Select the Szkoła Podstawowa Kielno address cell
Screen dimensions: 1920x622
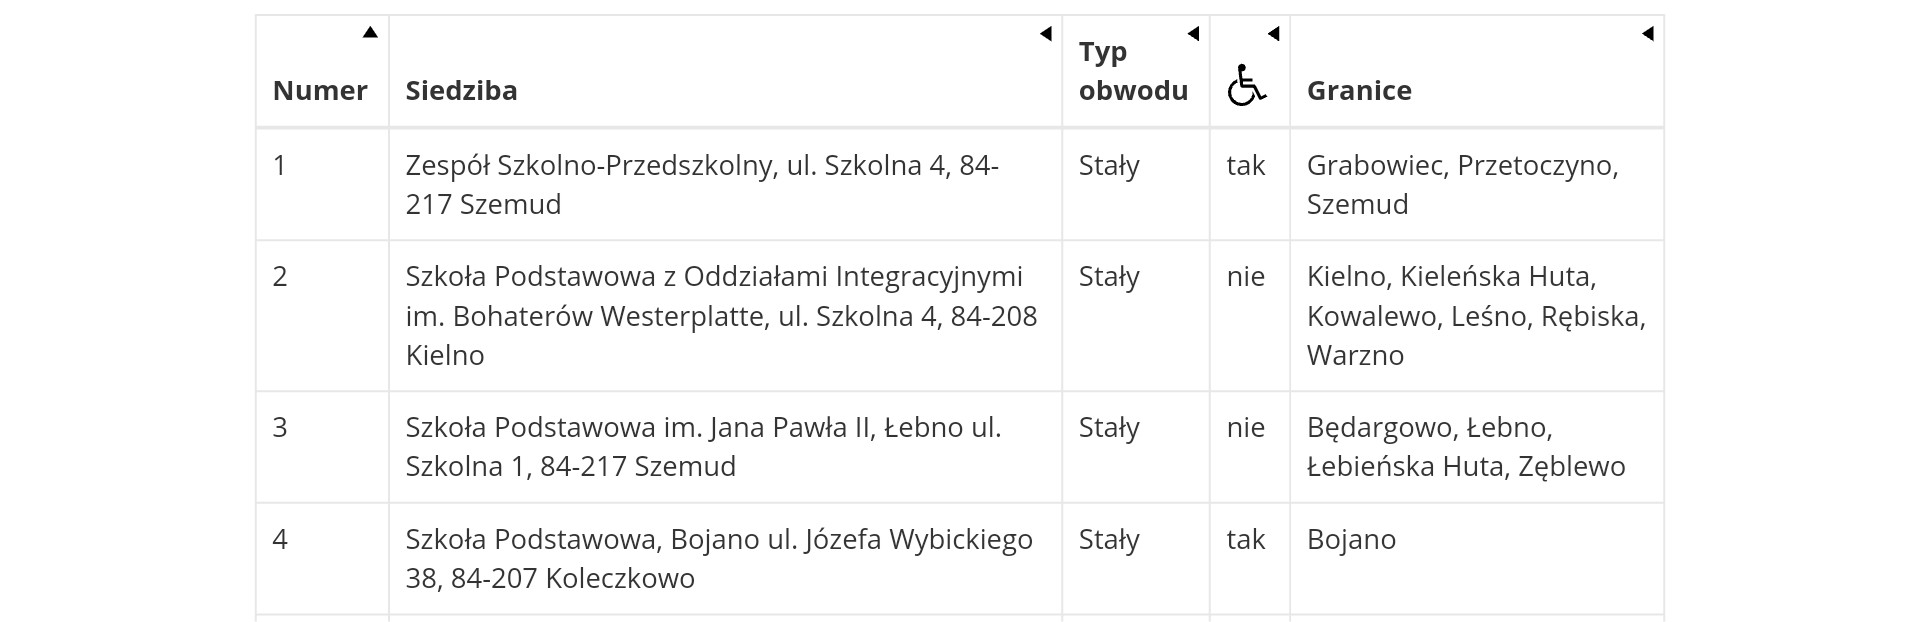click(x=721, y=316)
